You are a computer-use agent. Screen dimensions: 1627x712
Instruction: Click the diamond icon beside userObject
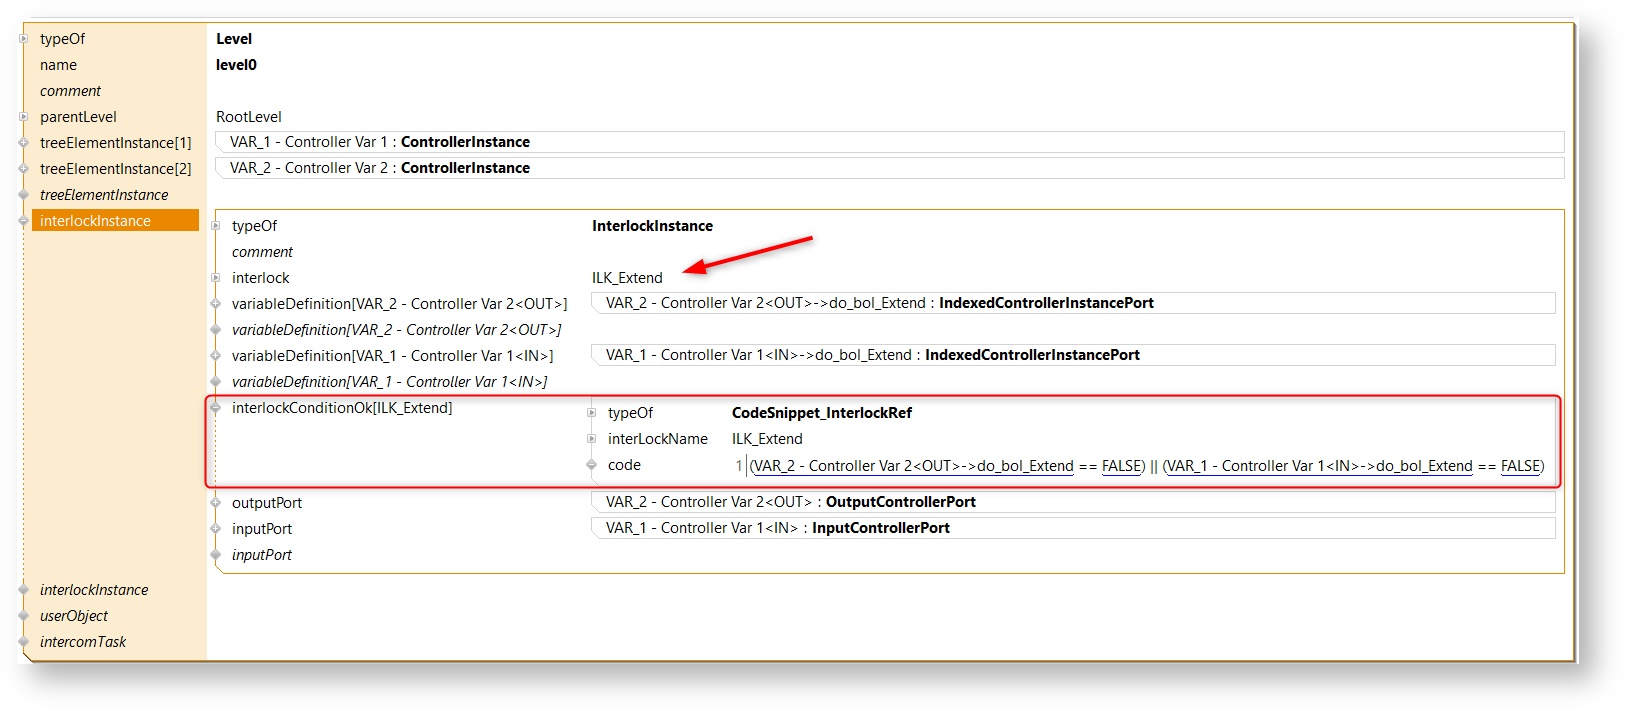pyautogui.click(x=24, y=616)
